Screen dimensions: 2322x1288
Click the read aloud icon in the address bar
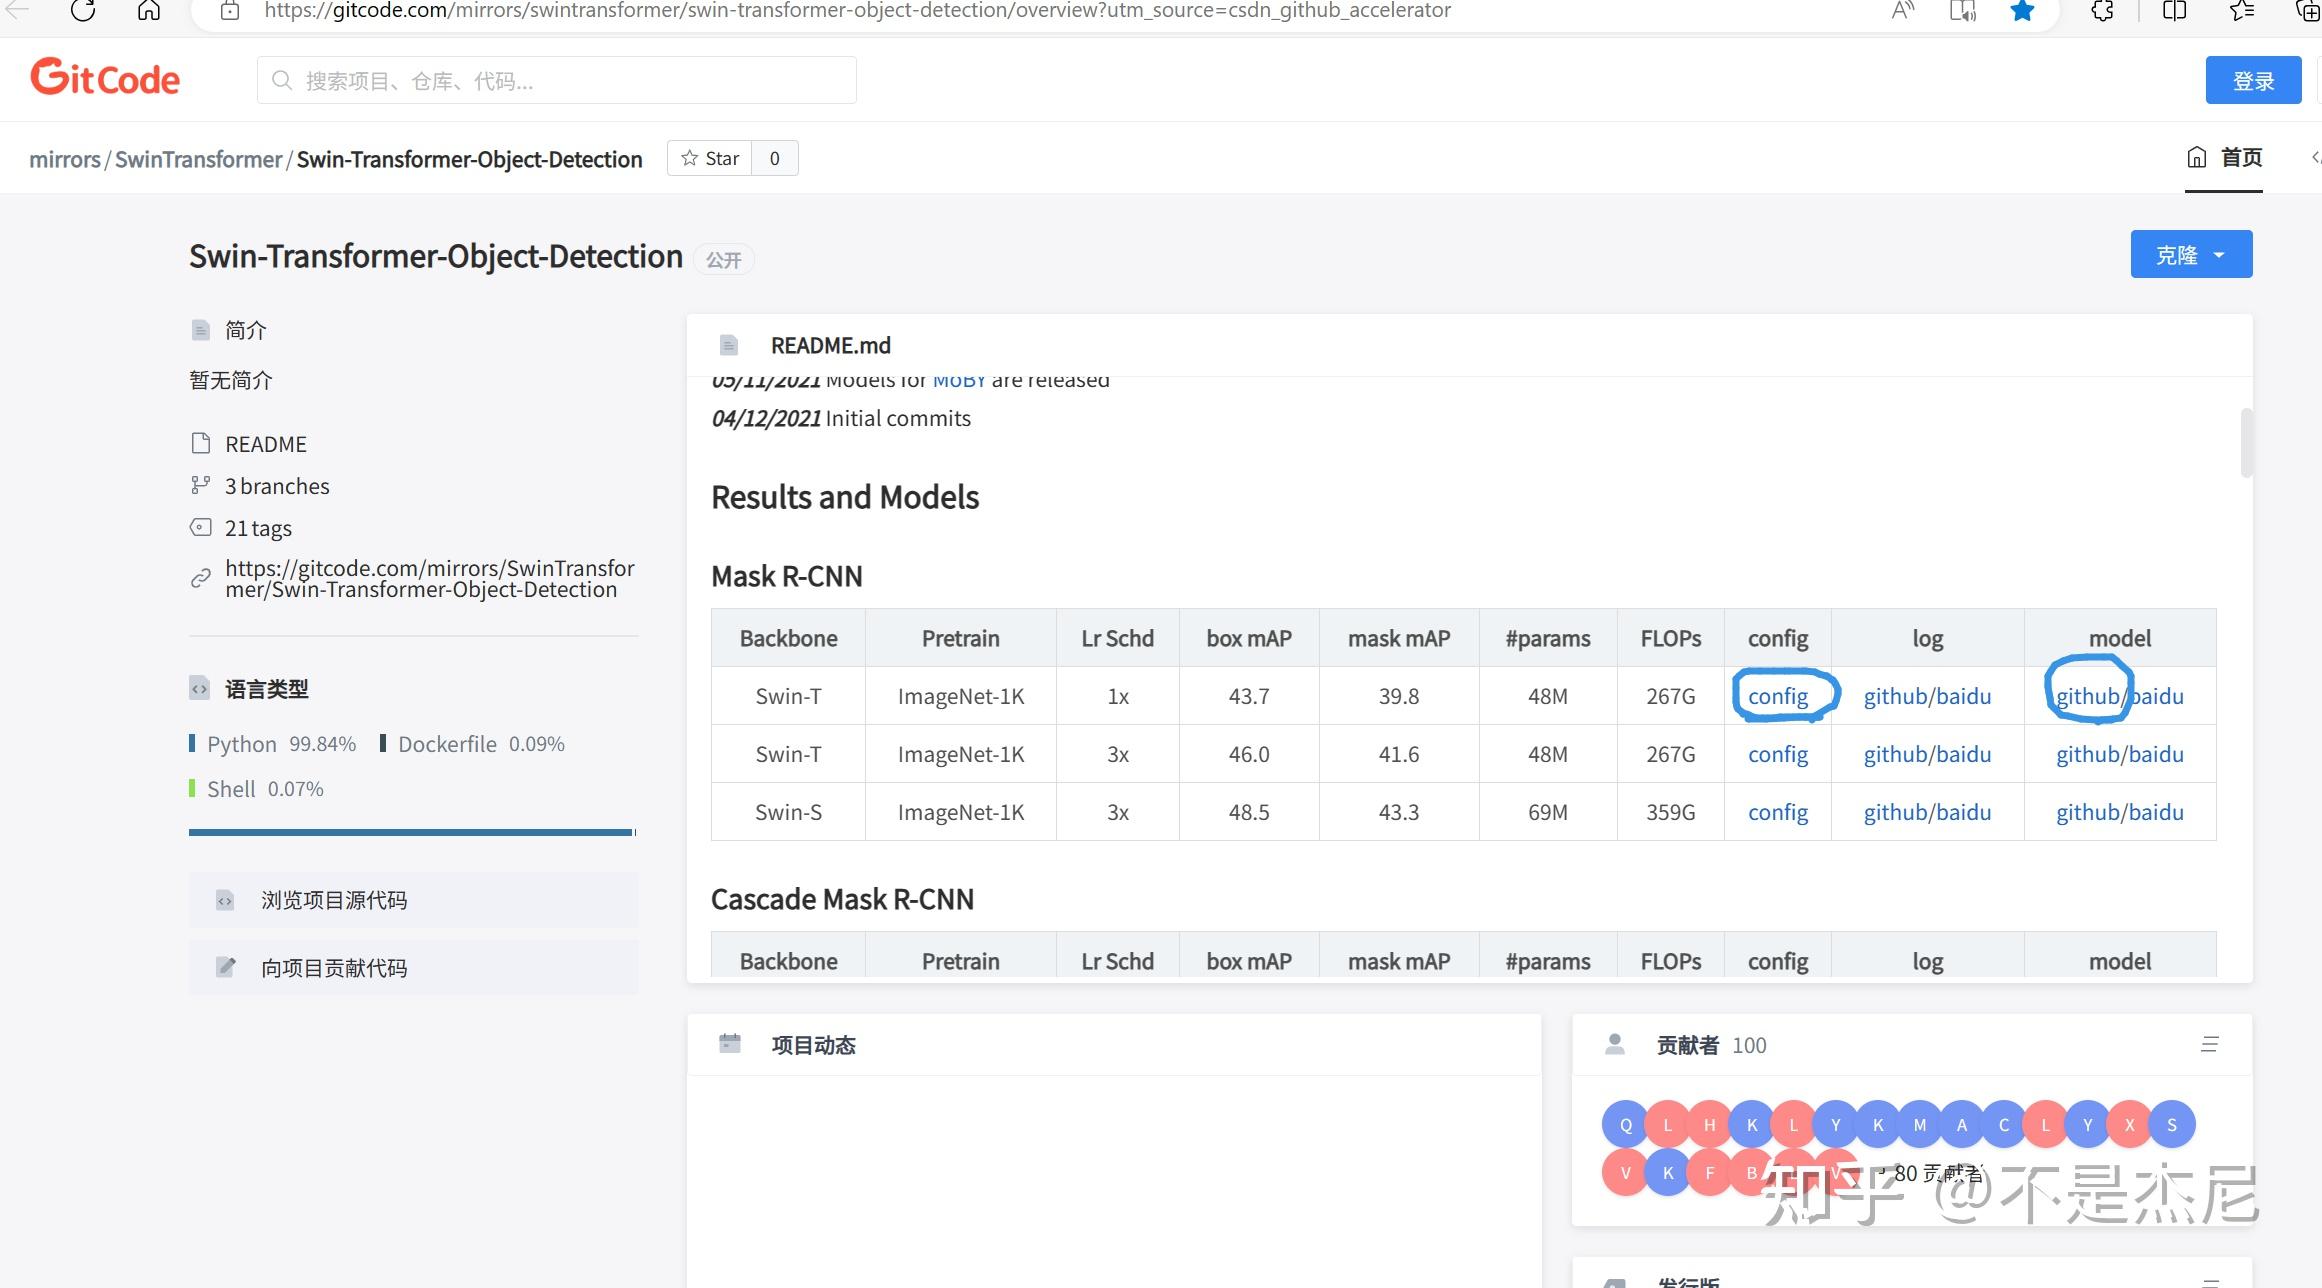click(1903, 11)
